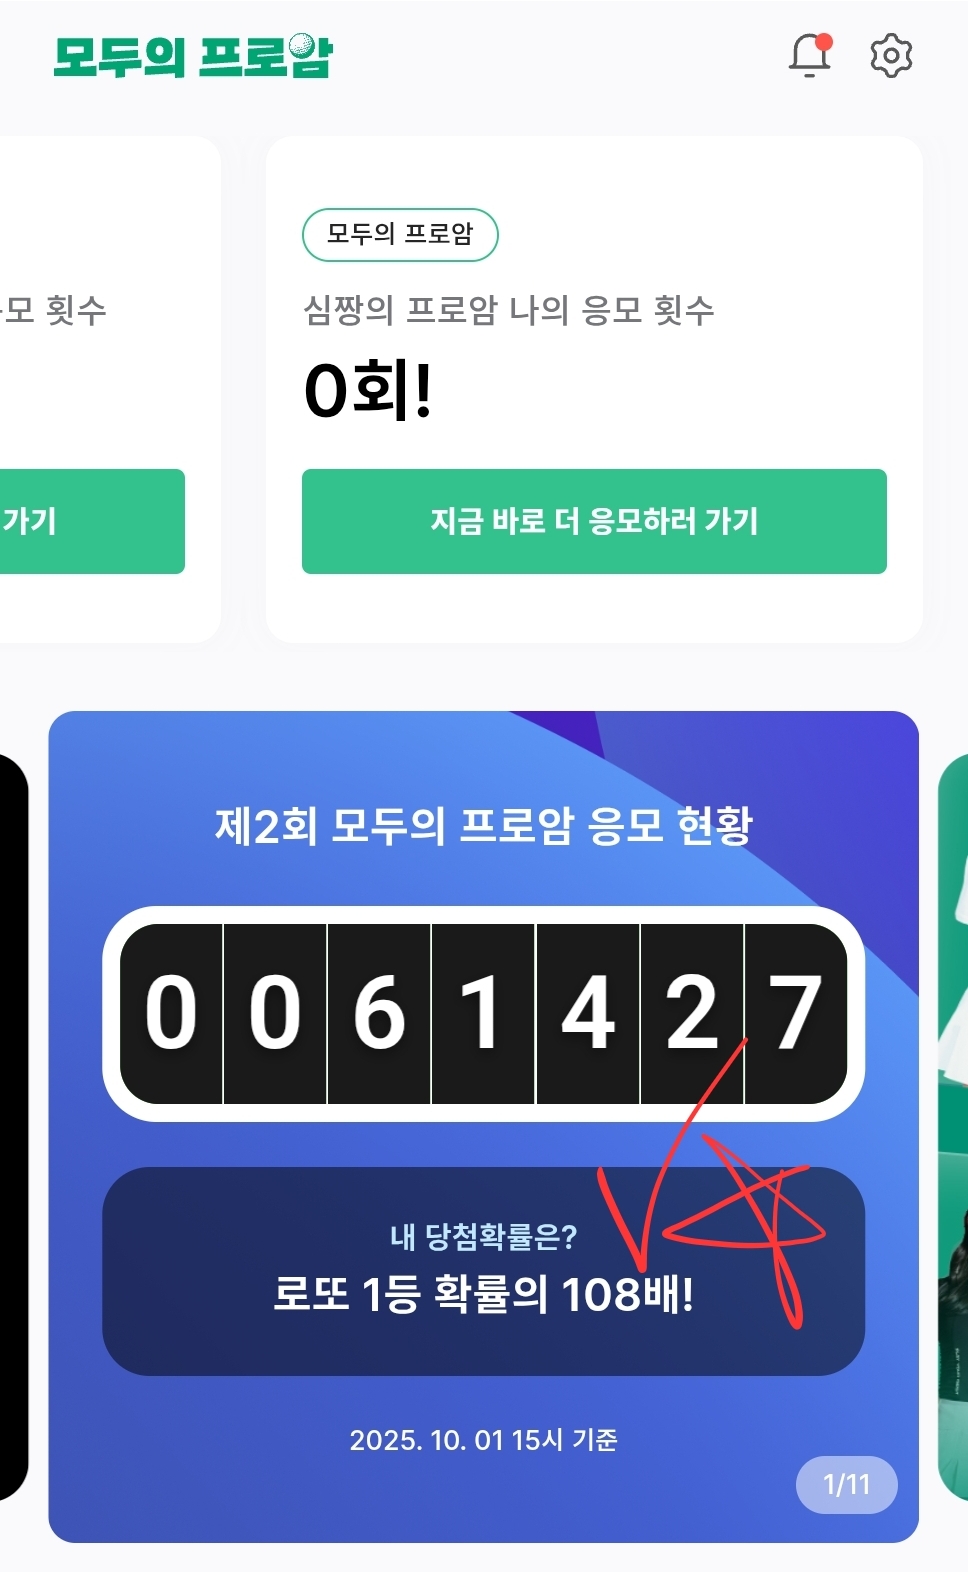Viewport: 968px width, 1572px height.
Task: Click the 지금 바로 더 응모하러 가기 button
Action: (594, 521)
